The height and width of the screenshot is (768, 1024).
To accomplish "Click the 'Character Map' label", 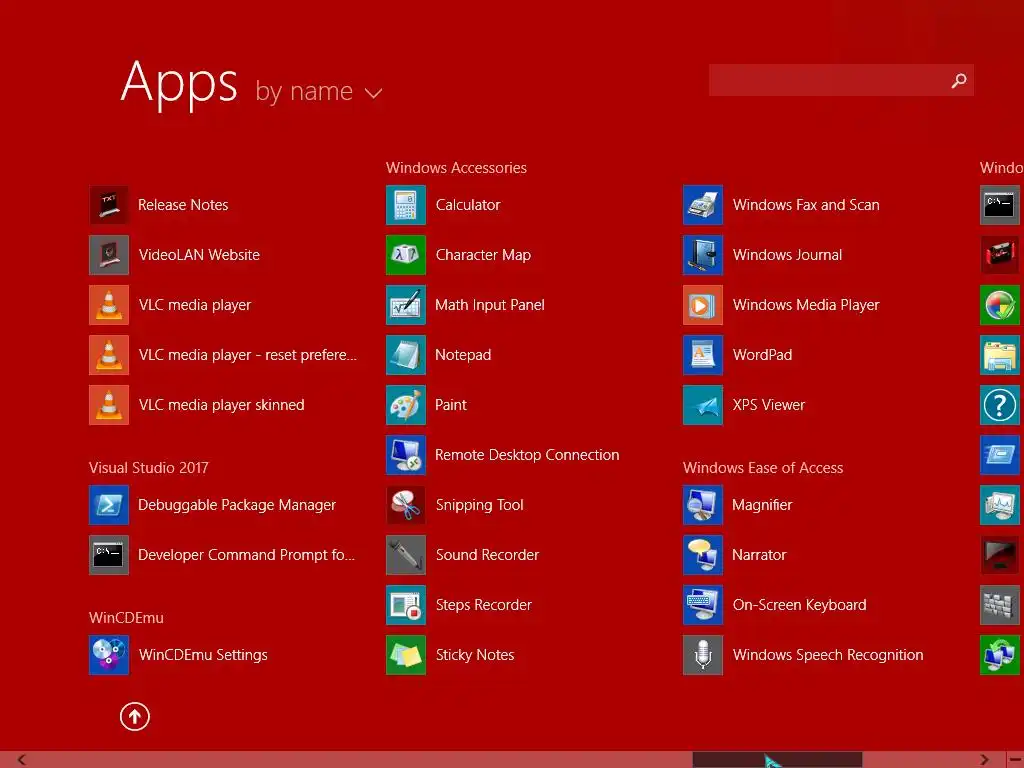I will pyautogui.click(x=483, y=255).
